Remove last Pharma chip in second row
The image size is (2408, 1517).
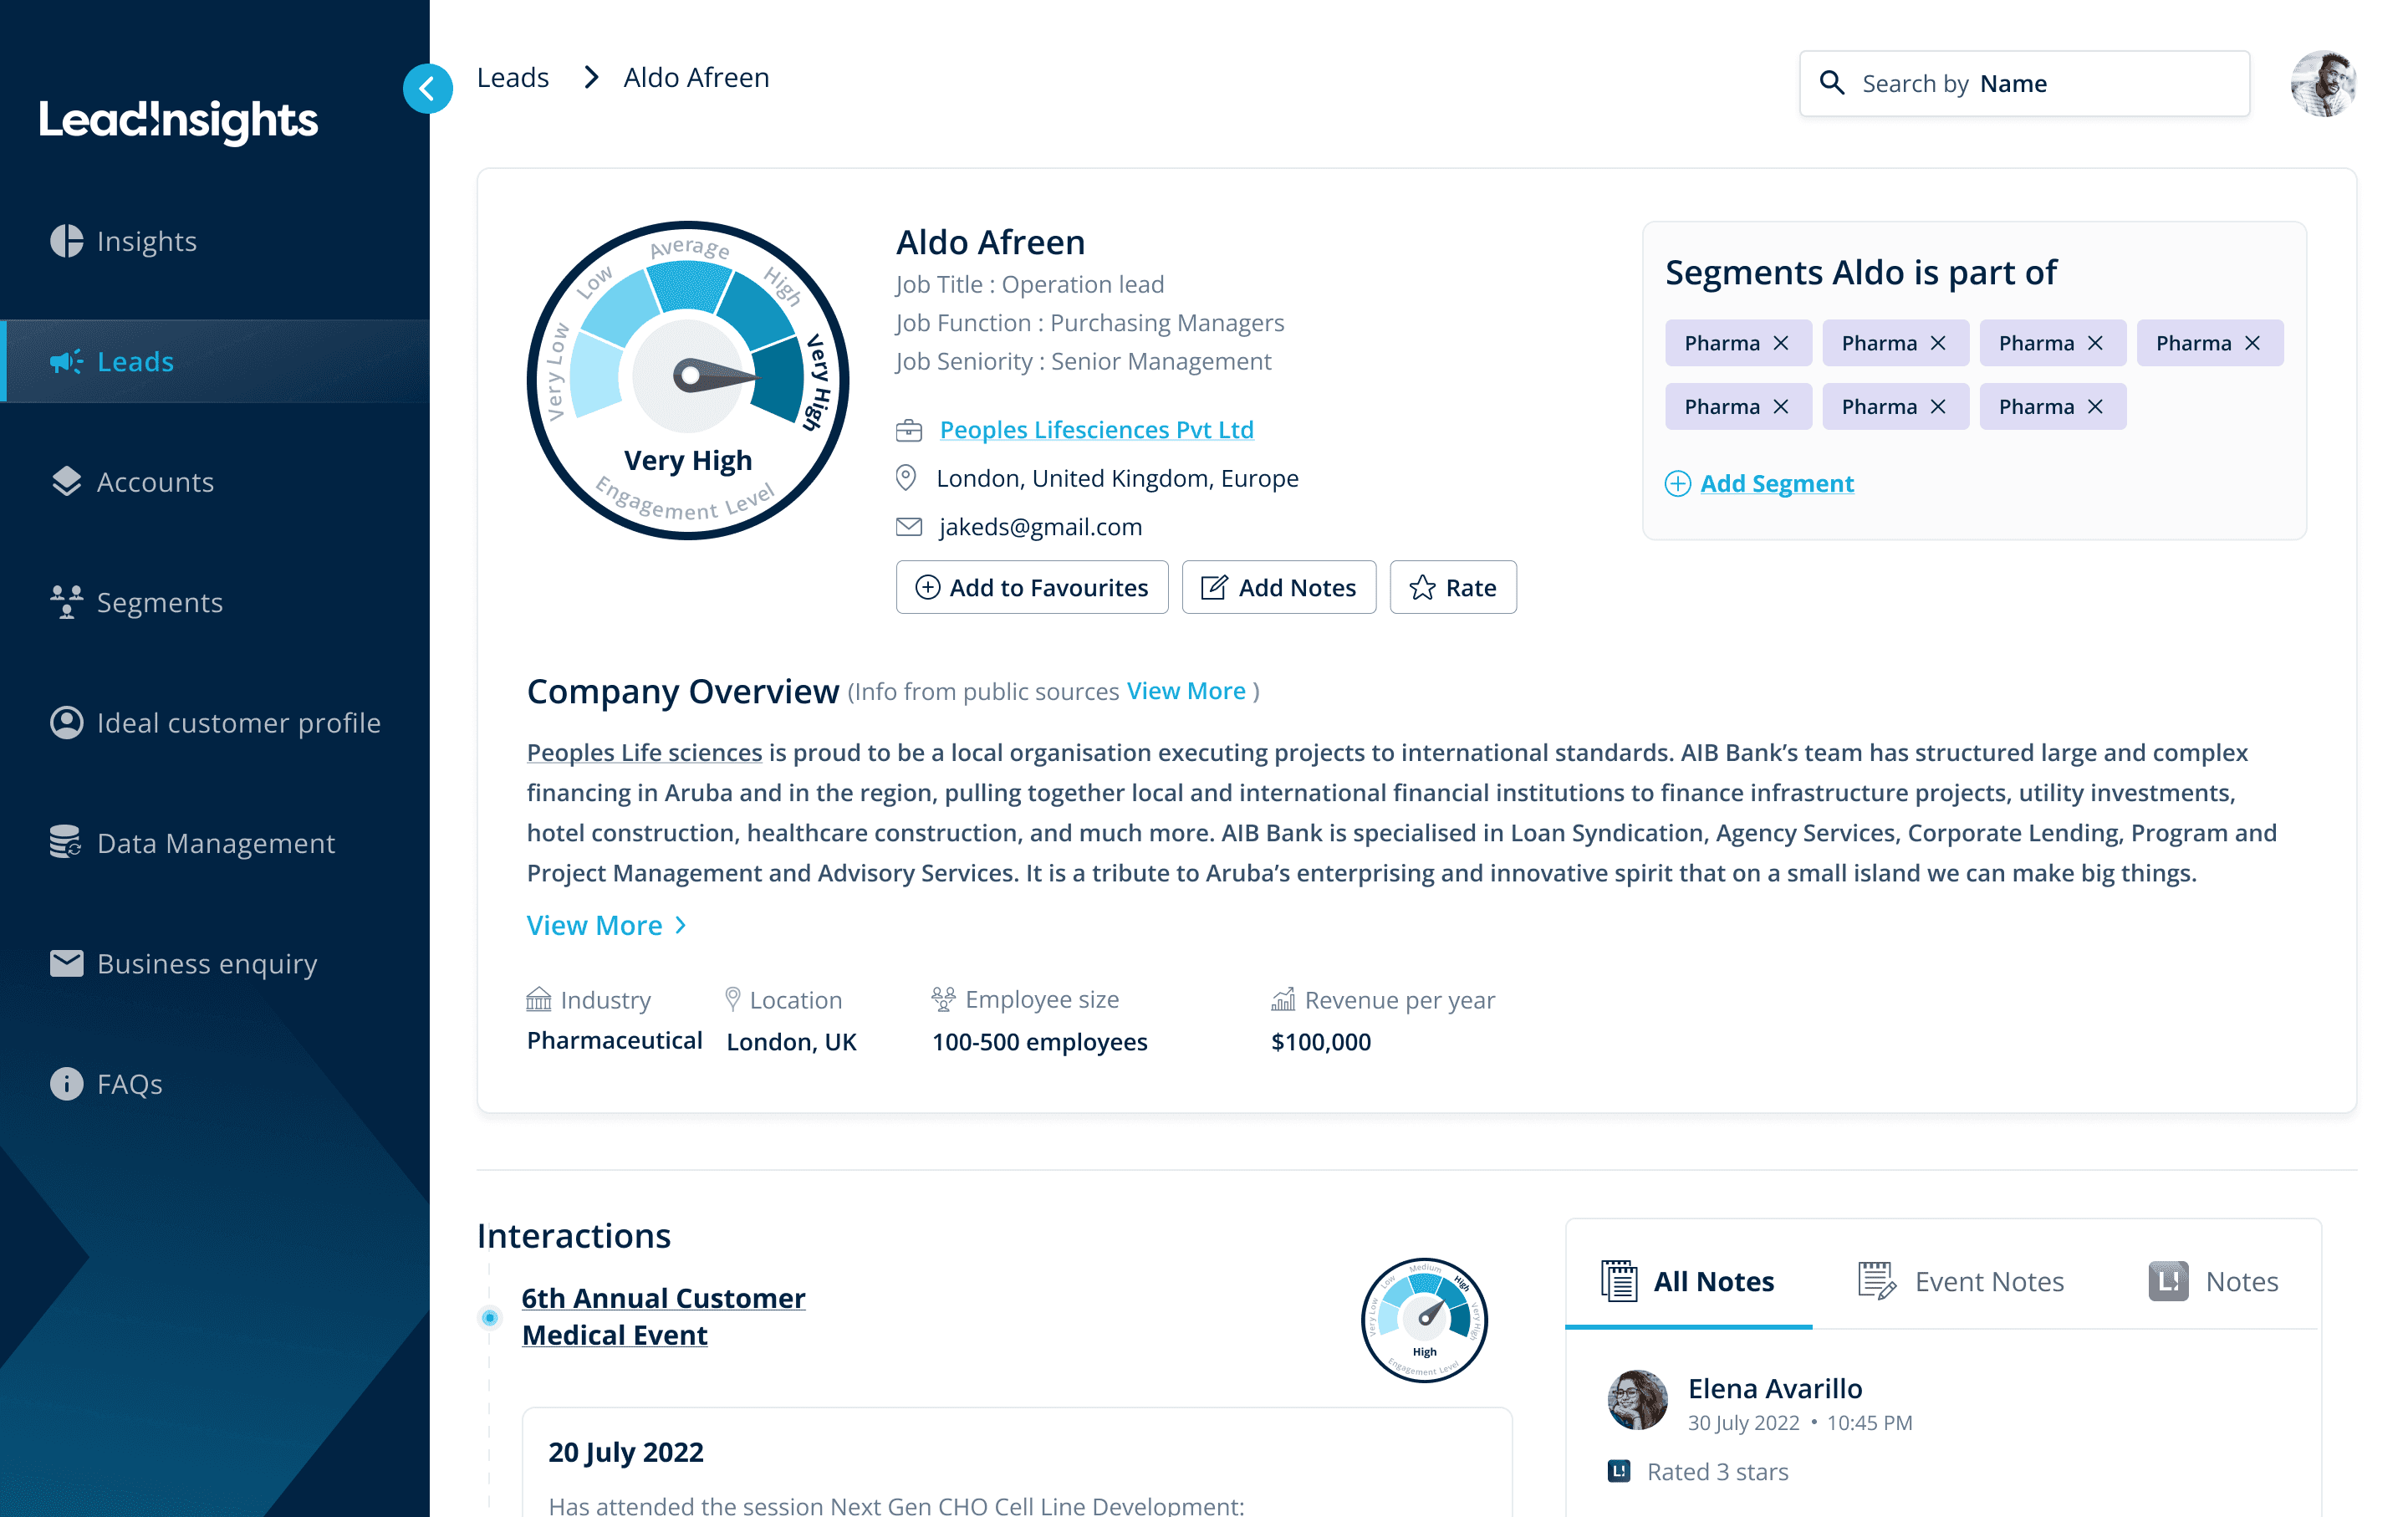coord(2095,406)
